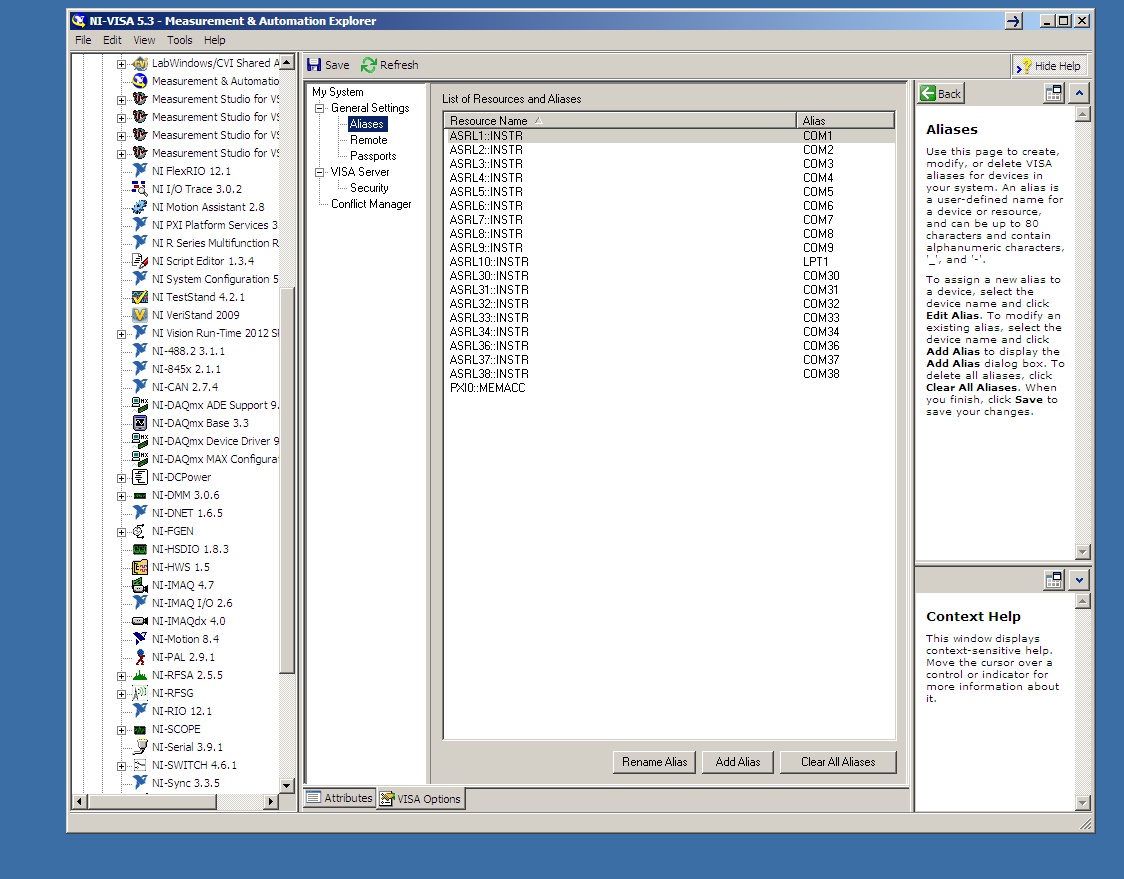Click the NI-DCPower icon
The height and width of the screenshot is (879, 1124).
point(140,477)
